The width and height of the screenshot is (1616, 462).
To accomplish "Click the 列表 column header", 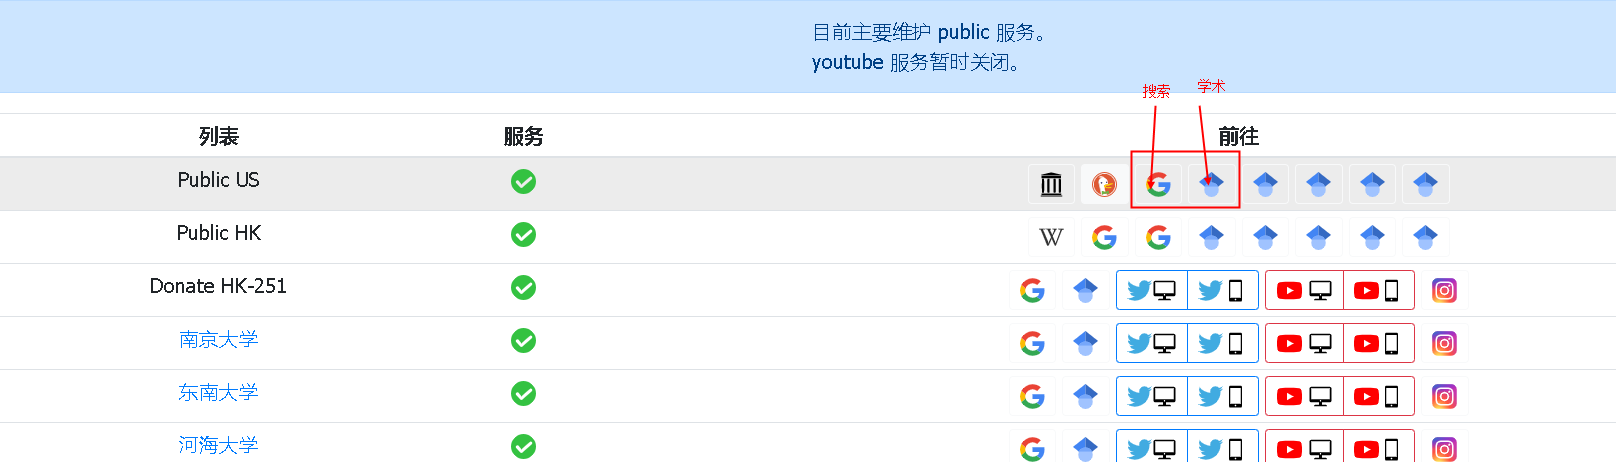I will point(218,136).
